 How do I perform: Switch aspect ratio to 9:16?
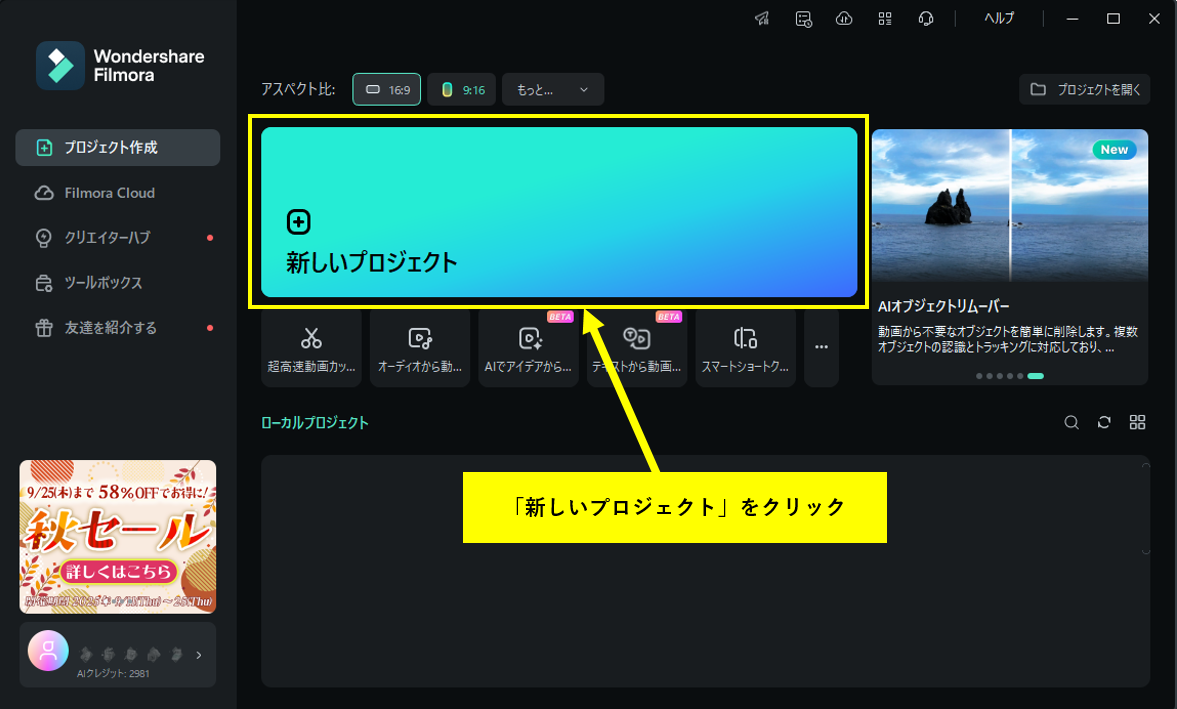(x=461, y=89)
